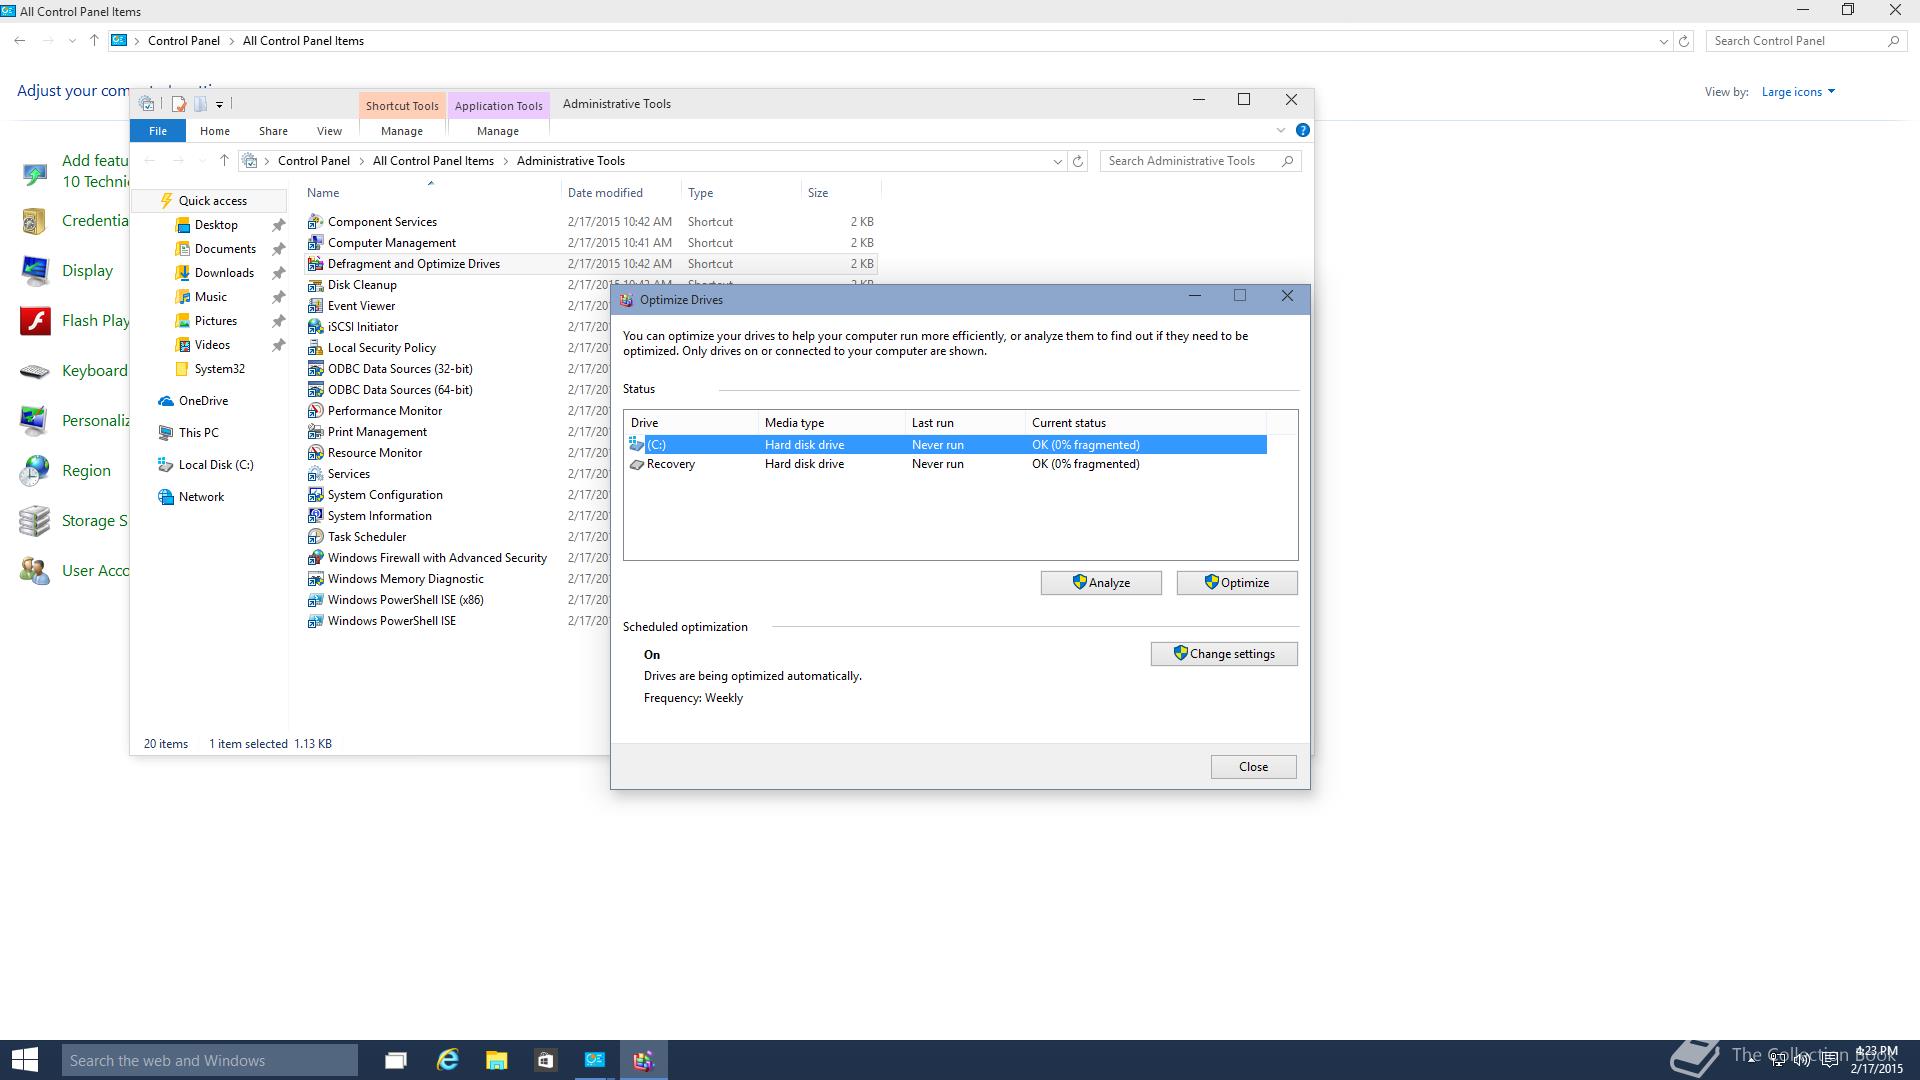
Task: Select the ODBC Data Sources (64-bit) entry
Action: coord(400,390)
